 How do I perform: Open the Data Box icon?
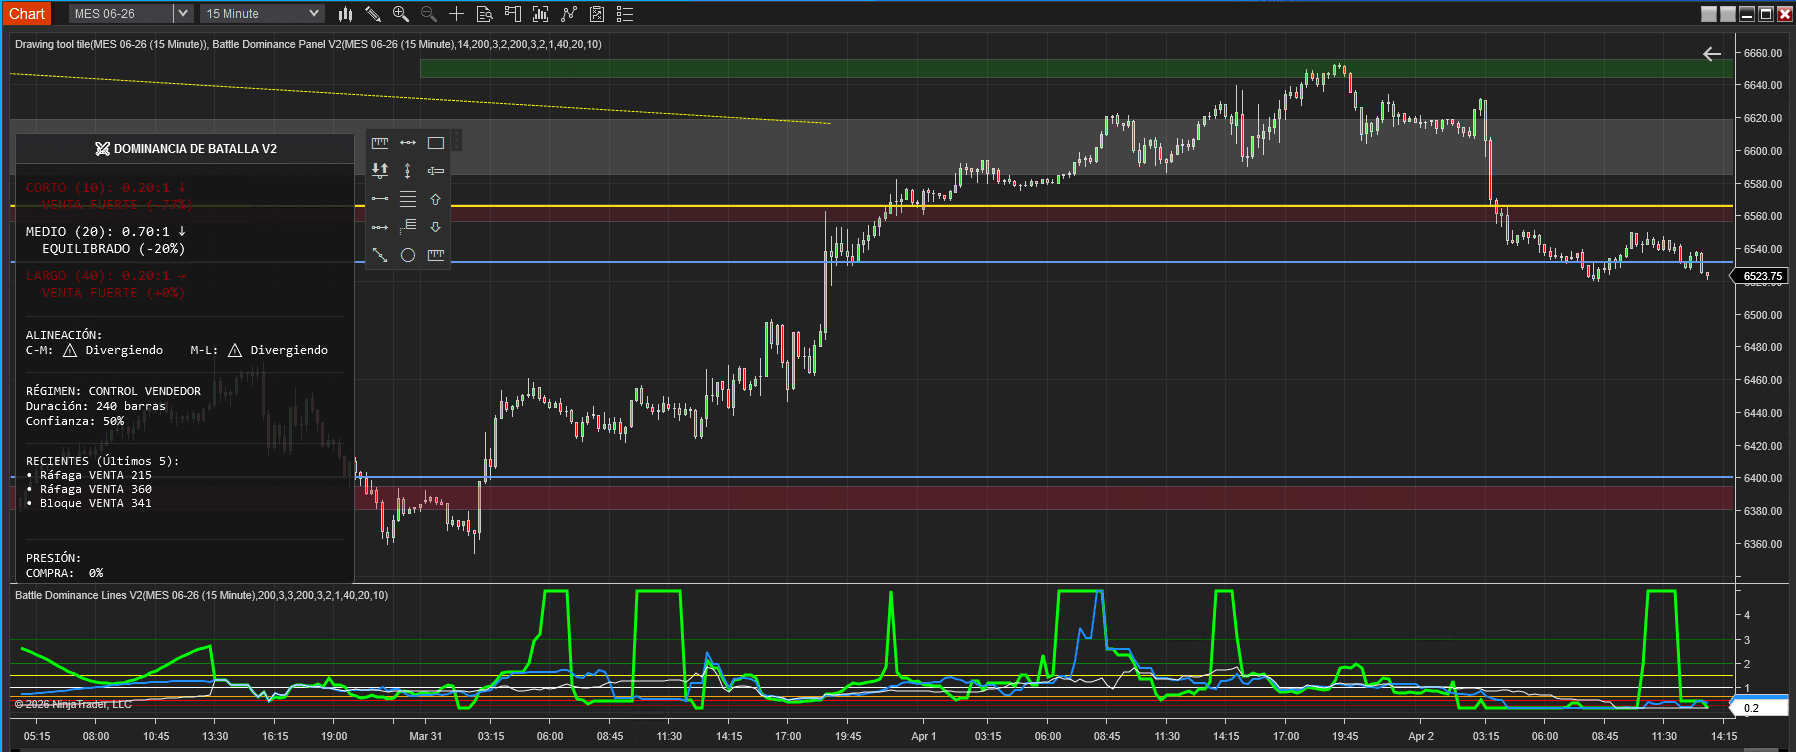pos(485,14)
